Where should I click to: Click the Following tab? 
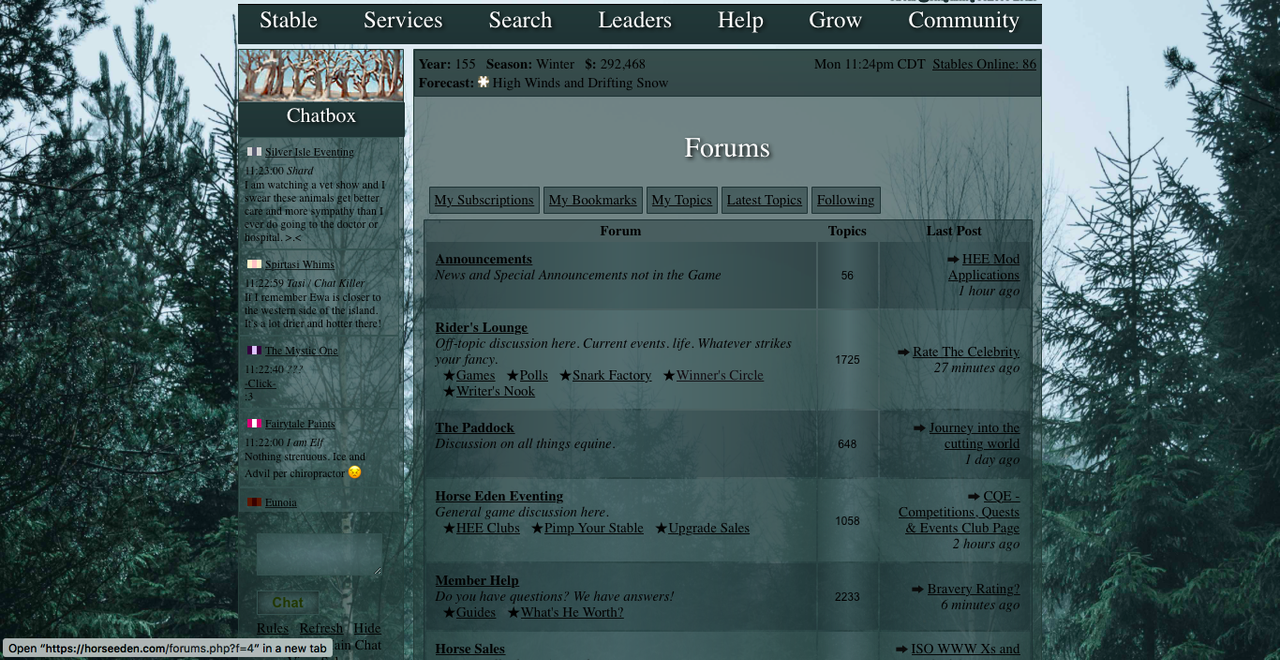click(x=846, y=200)
